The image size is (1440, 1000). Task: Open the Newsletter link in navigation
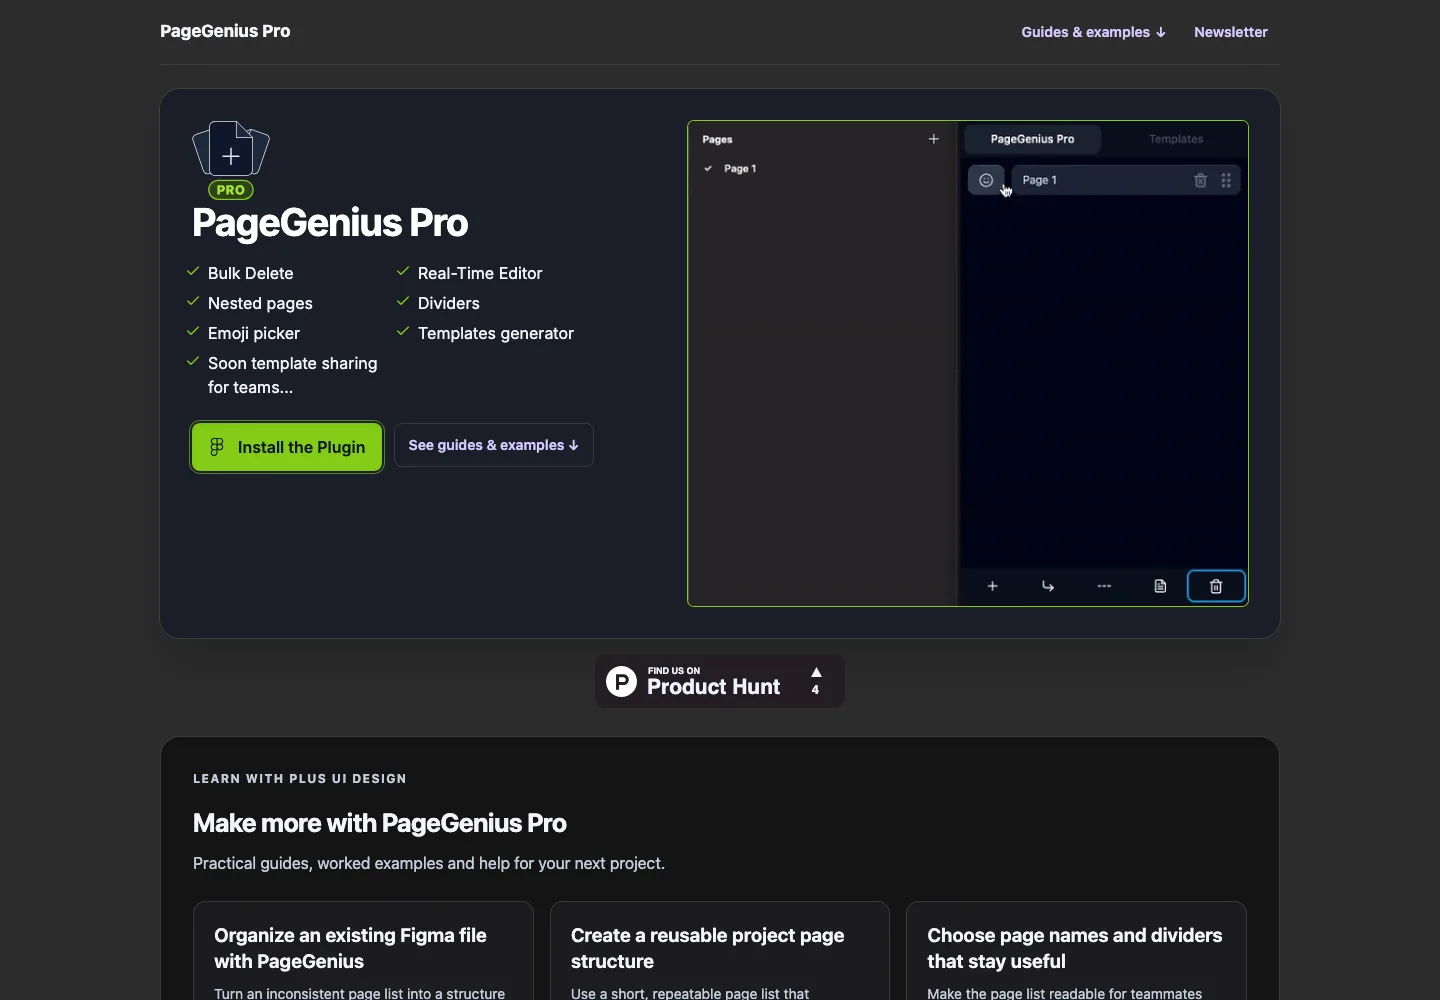point(1231,32)
